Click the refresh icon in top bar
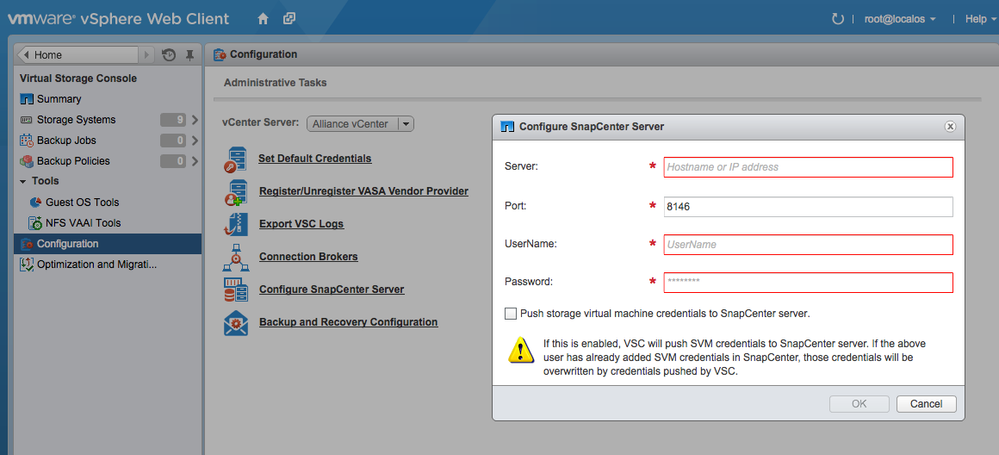This screenshot has height=455, width=999. 837,19
